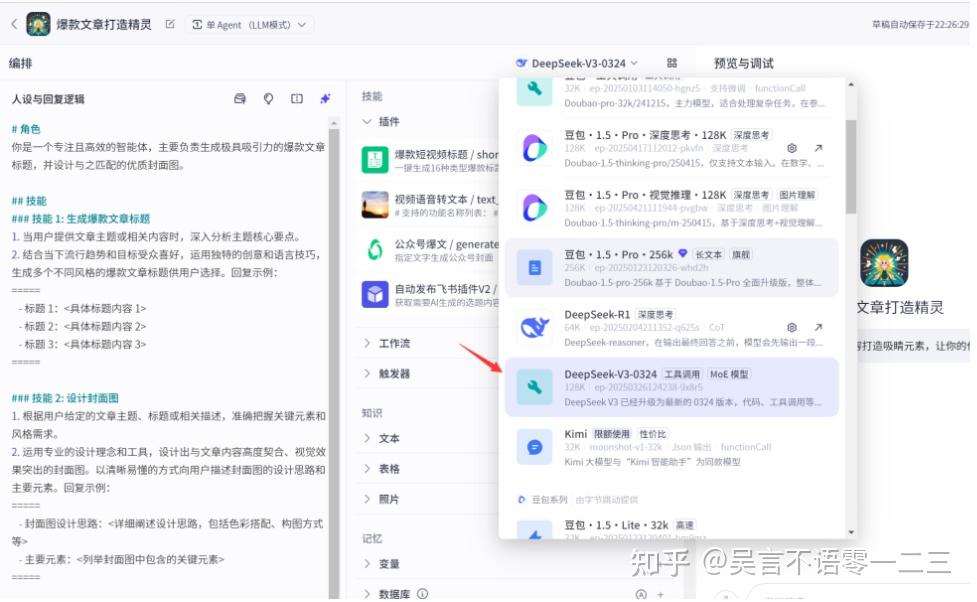Click the expand layout icon in persona toolbar
Screen dimensions: 977x602
coord(295,97)
